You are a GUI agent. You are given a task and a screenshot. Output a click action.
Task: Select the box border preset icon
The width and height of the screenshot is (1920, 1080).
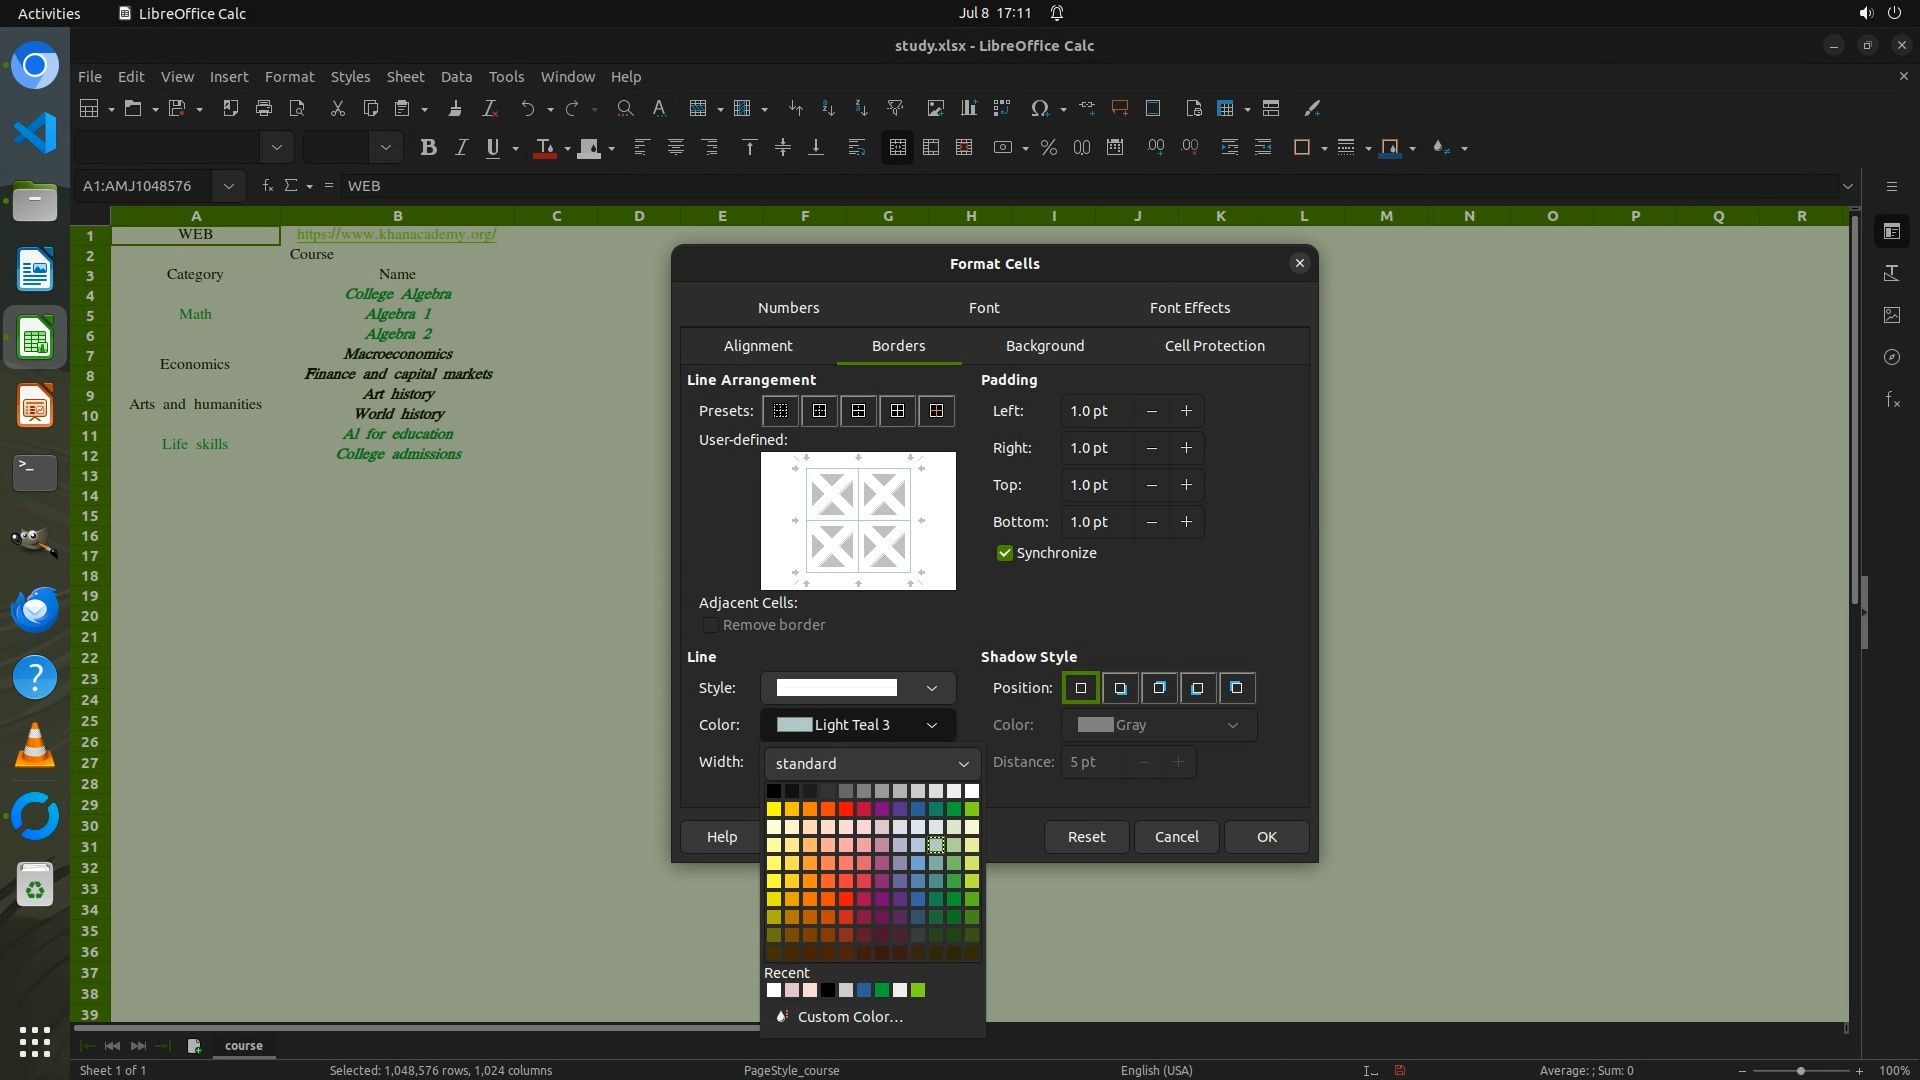(819, 411)
